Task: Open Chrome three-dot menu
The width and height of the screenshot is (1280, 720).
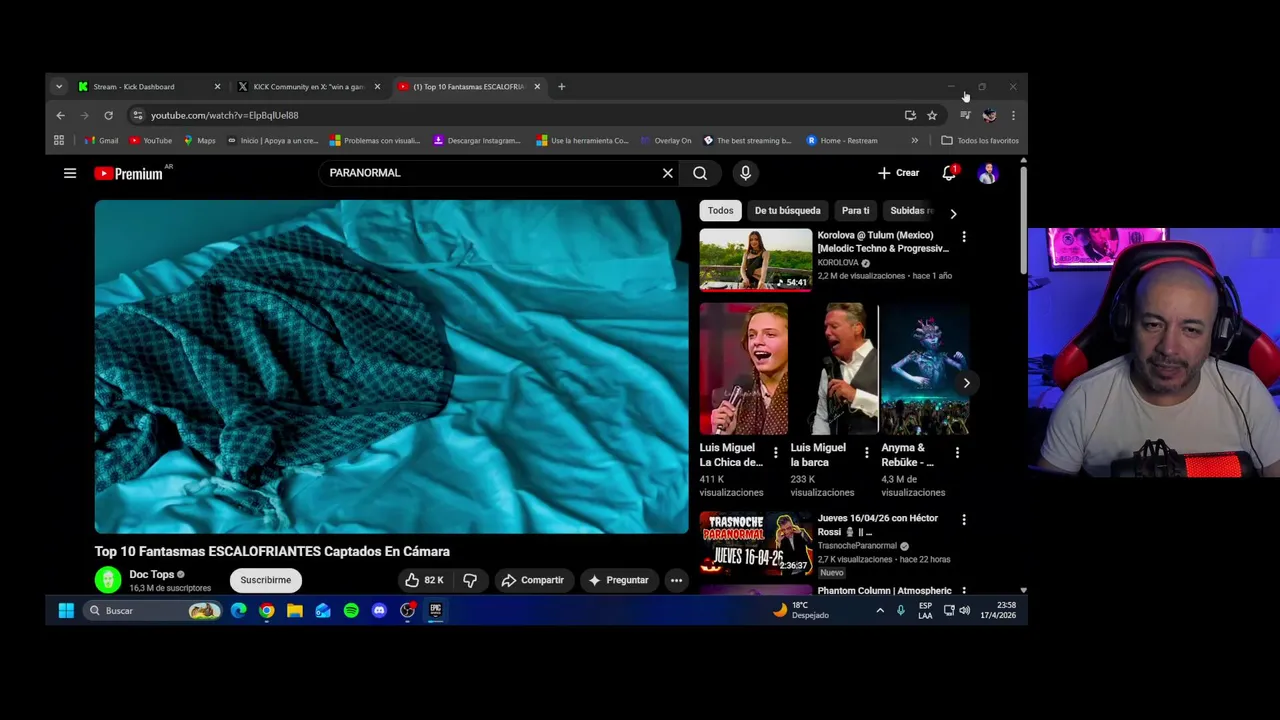Action: pyautogui.click(x=1013, y=115)
